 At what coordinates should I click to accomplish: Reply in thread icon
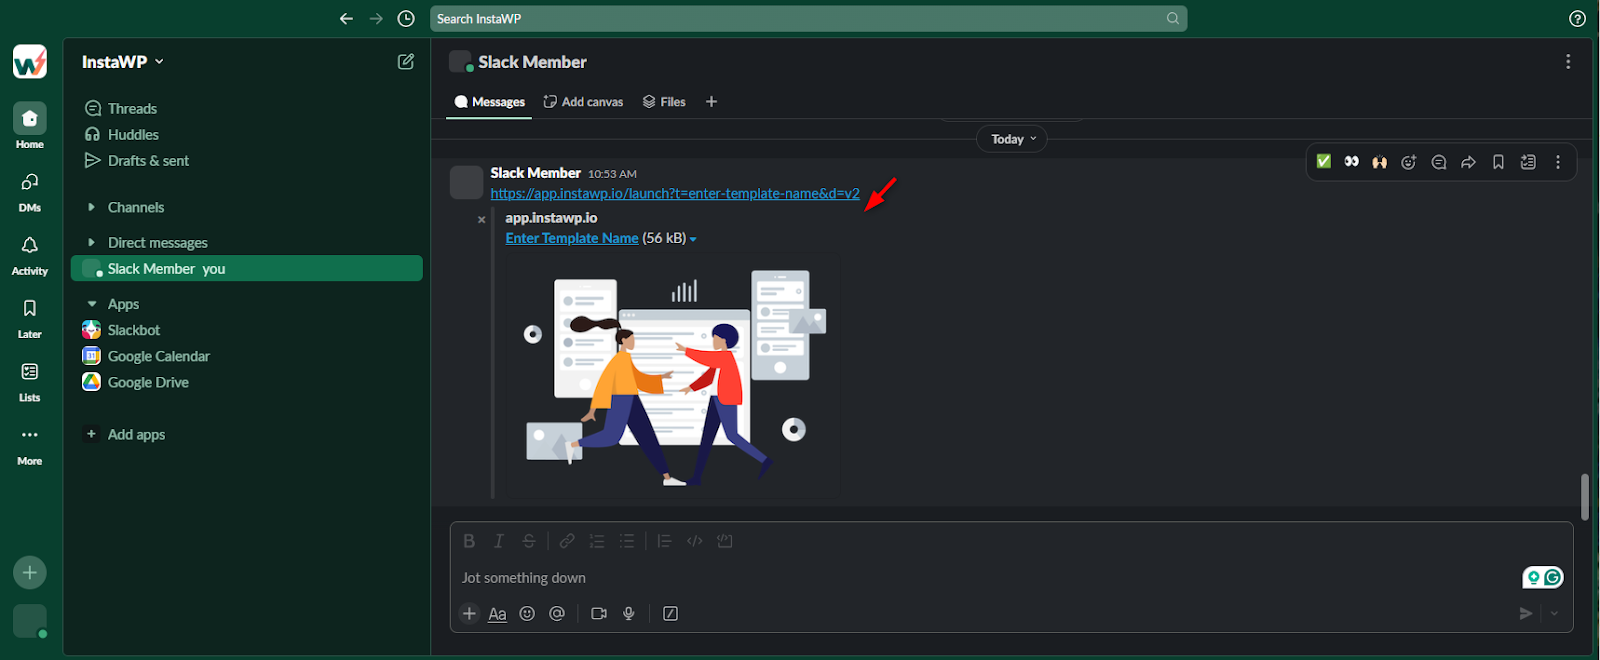click(1439, 162)
